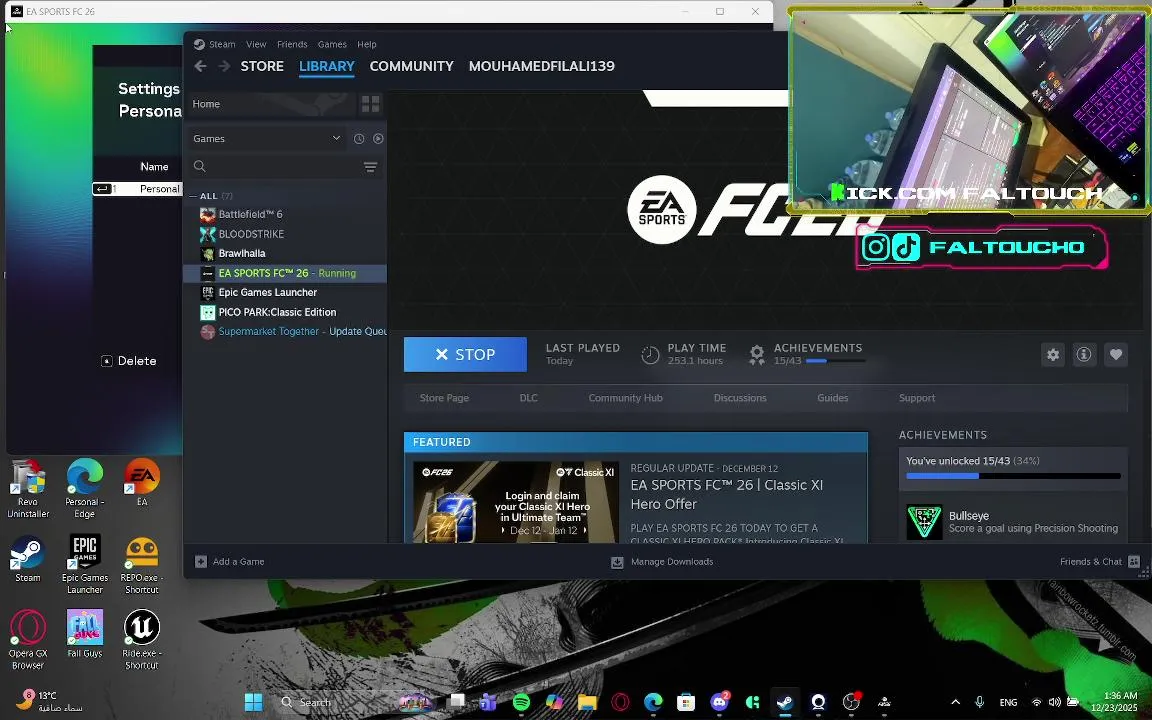Screen dimensions: 1152x720
Task: Open Epic Games Launcher desktop icon
Action: [x=84, y=564]
